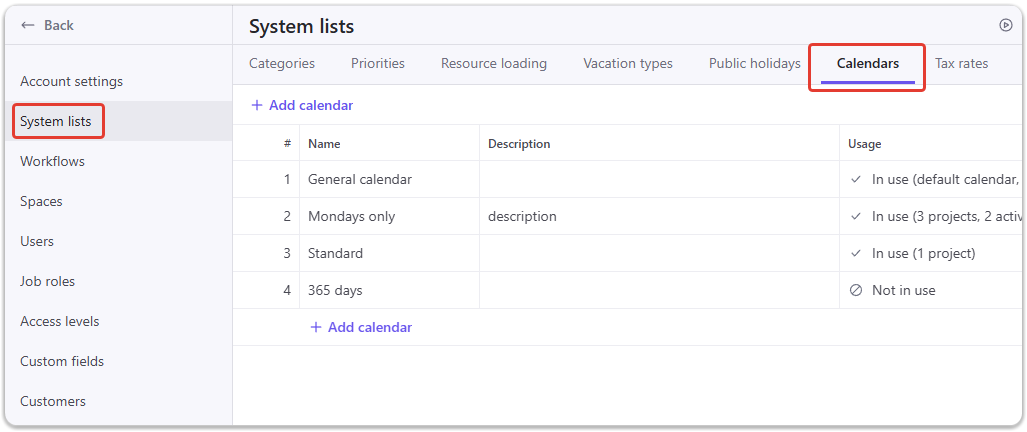
Task: Click empty Description cell of General calendar
Action: tap(659, 179)
